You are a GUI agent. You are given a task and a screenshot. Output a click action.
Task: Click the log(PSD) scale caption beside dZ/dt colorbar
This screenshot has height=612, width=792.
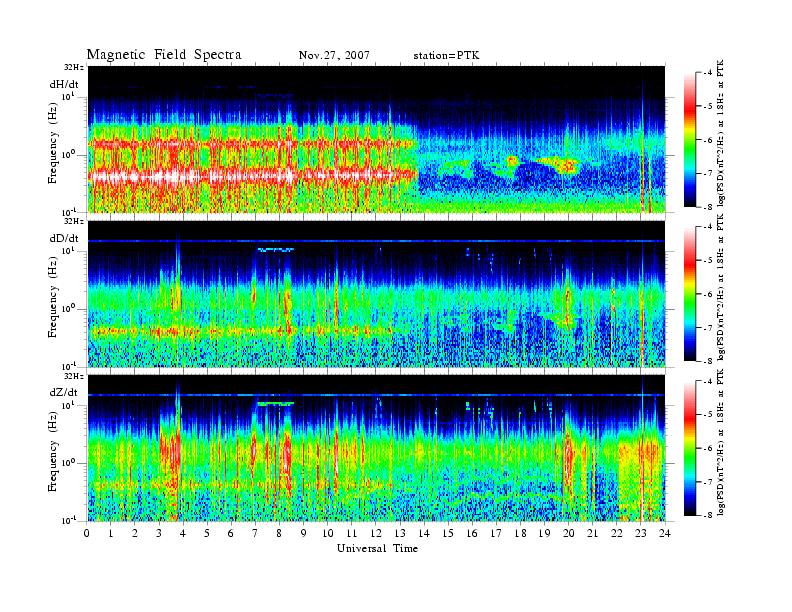(721, 442)
